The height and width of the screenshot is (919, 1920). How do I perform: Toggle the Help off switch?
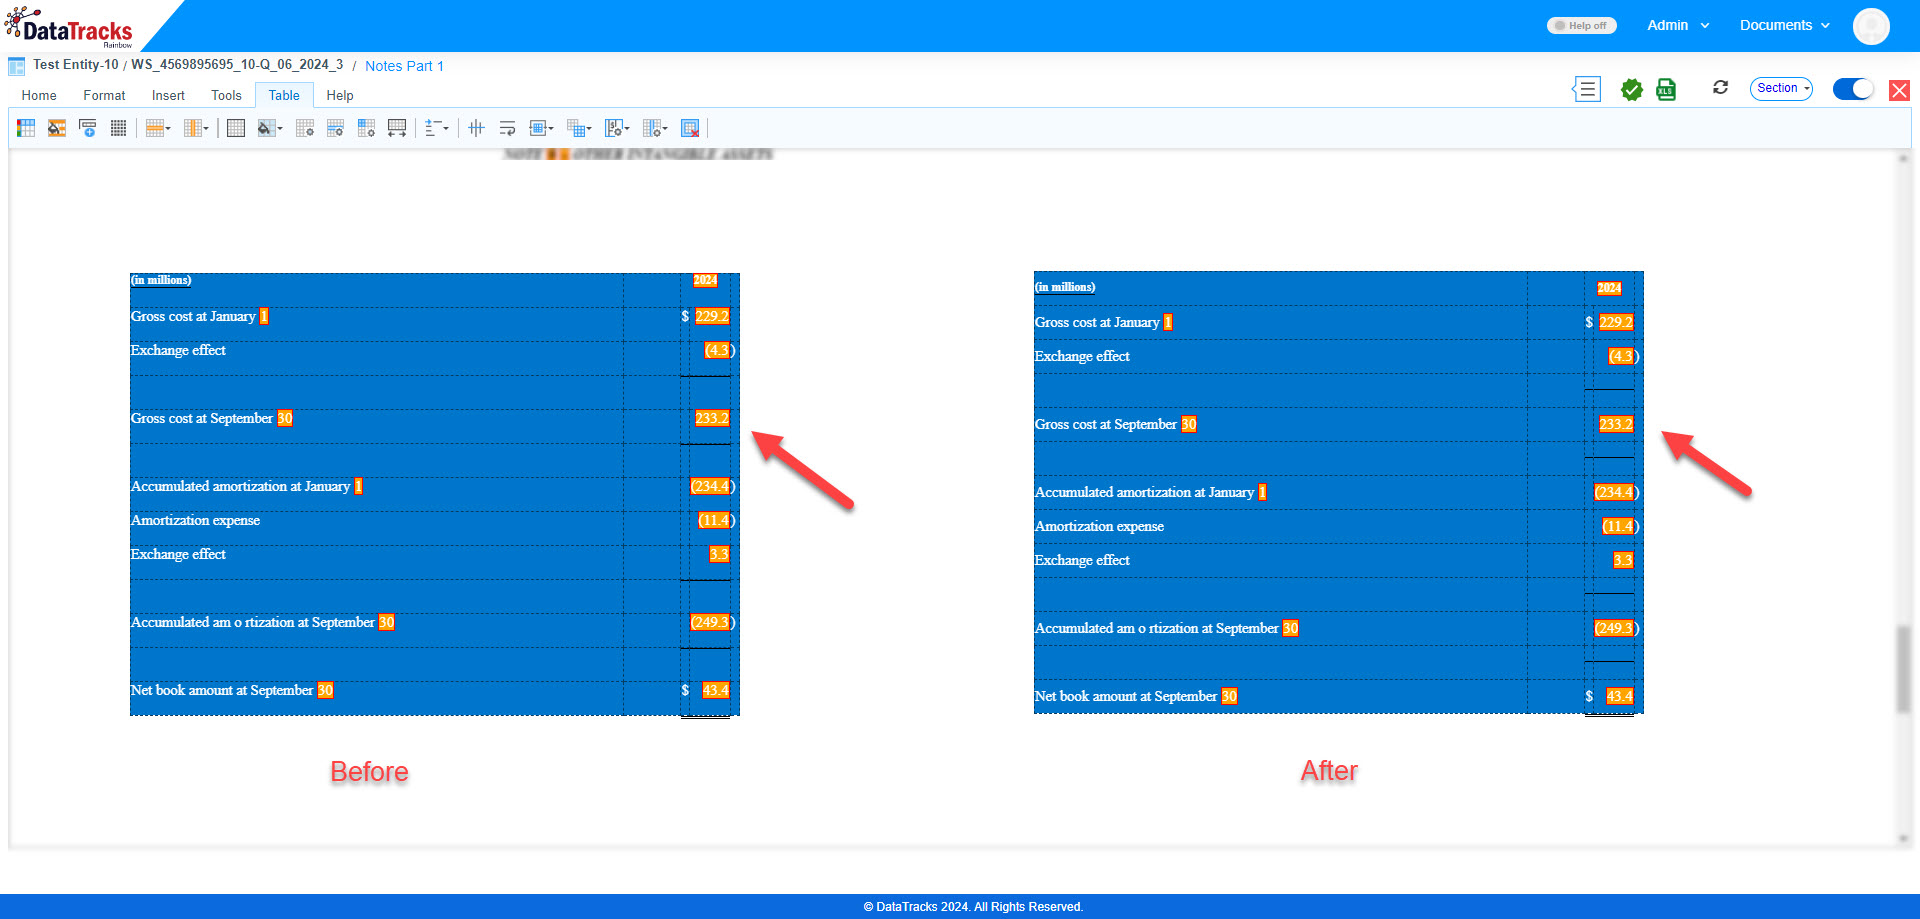point(1582,26)
